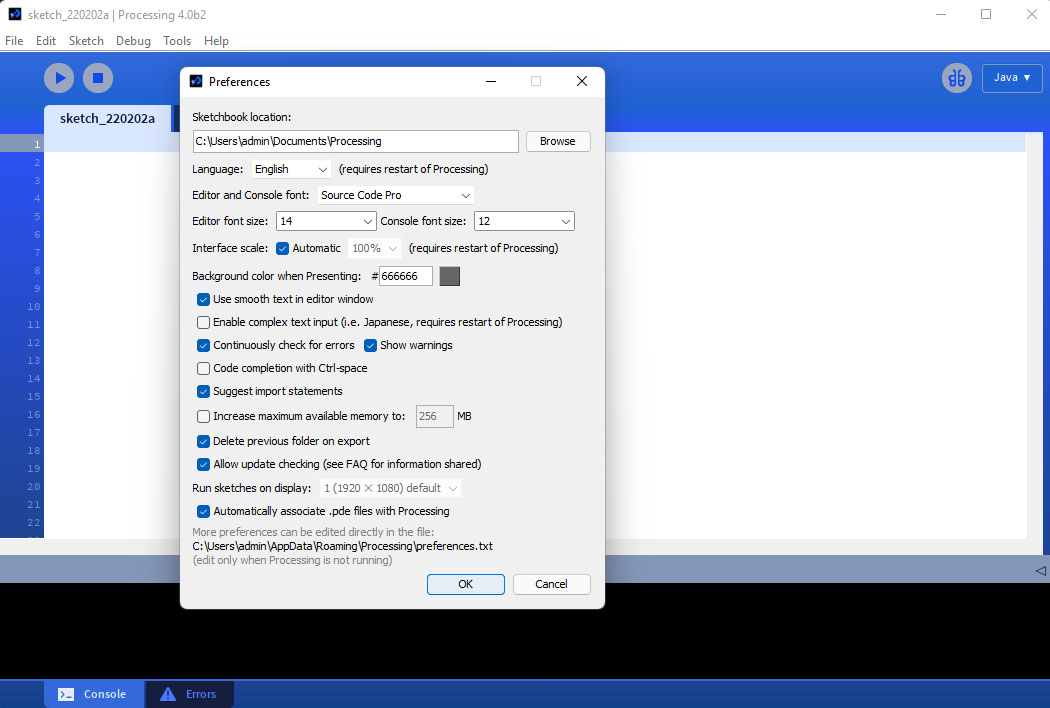The height and width of the screenshot is (708, 1050).
Task: Open the Tools menu
Action: pos(177,41)
